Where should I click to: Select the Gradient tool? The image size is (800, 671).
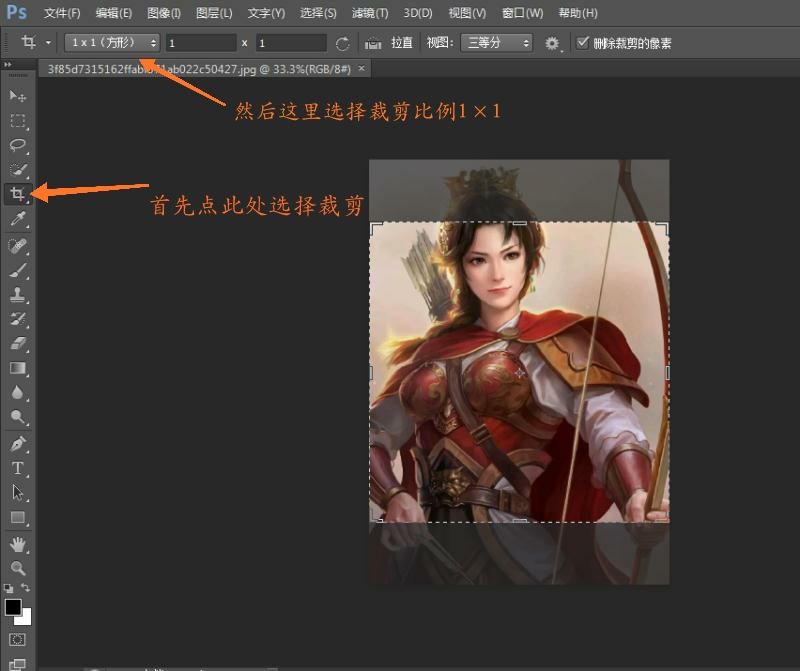17,368
